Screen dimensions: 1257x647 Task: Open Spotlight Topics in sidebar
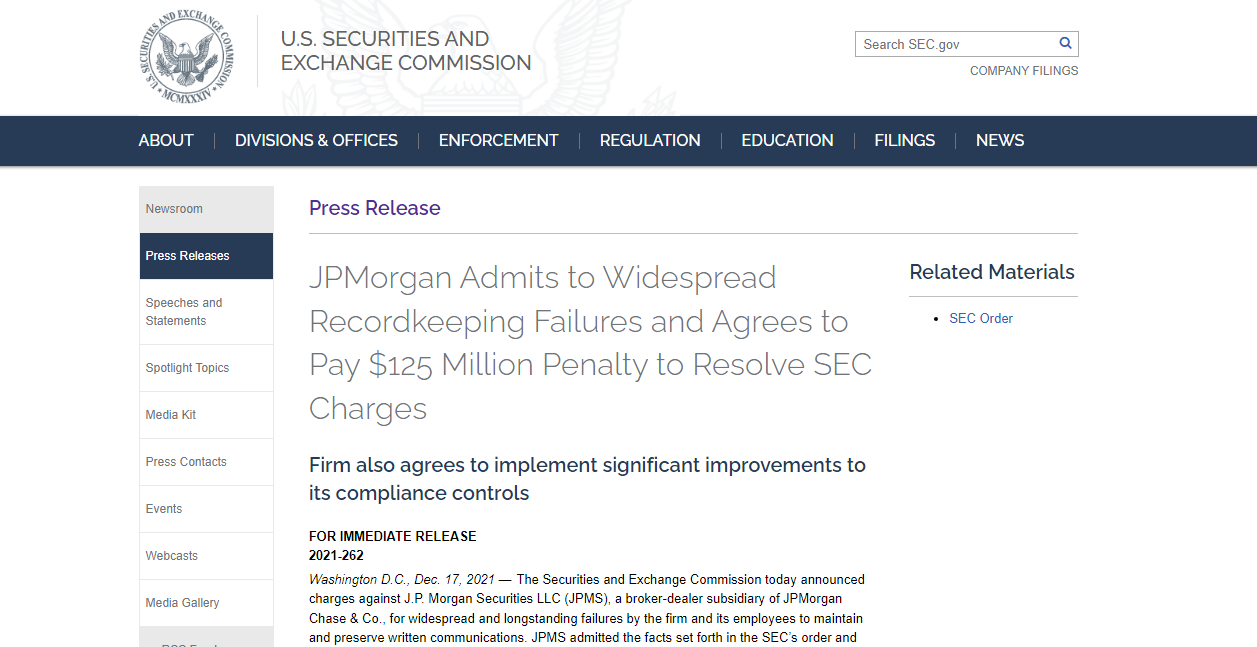[206, 368]
